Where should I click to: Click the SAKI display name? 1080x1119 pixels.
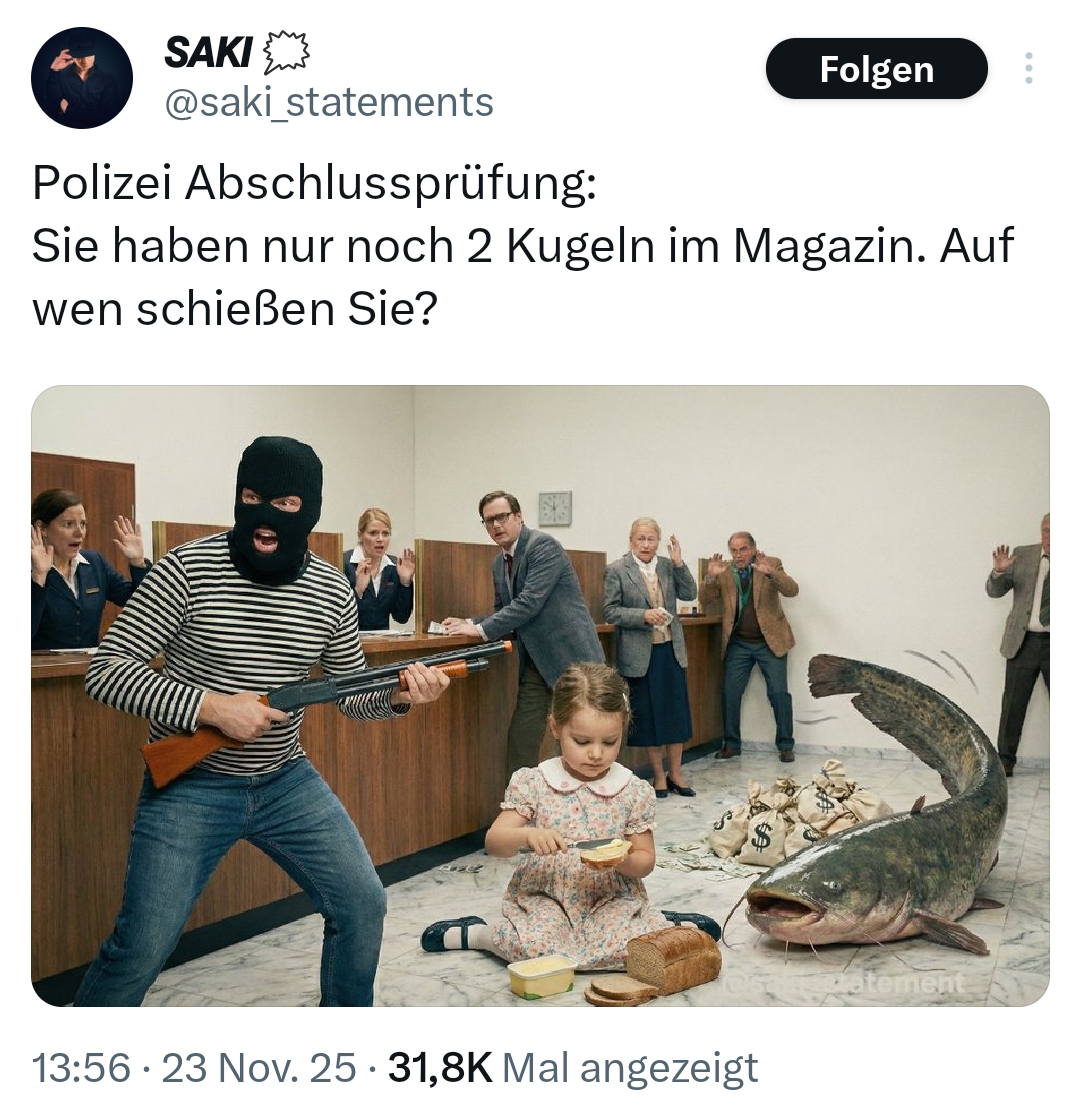[208, 53]
